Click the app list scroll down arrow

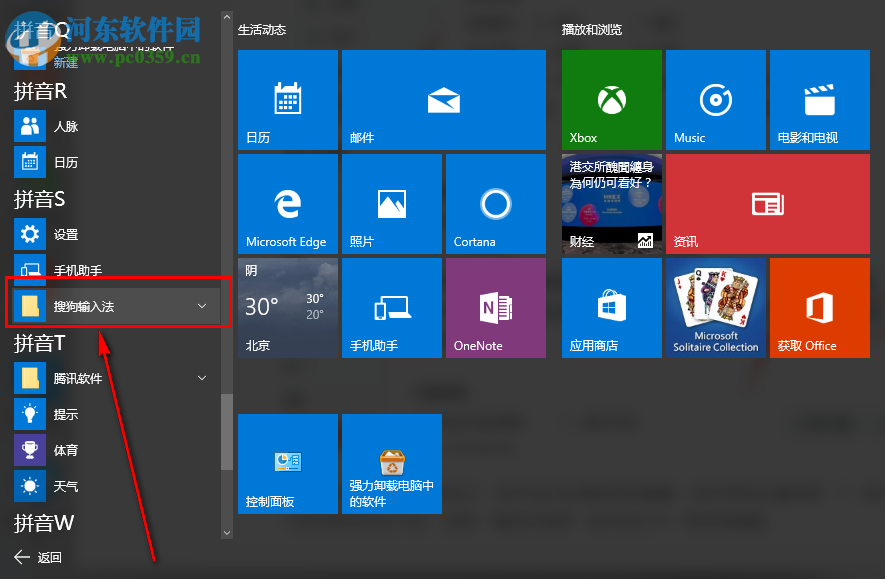tap(227, 533)
